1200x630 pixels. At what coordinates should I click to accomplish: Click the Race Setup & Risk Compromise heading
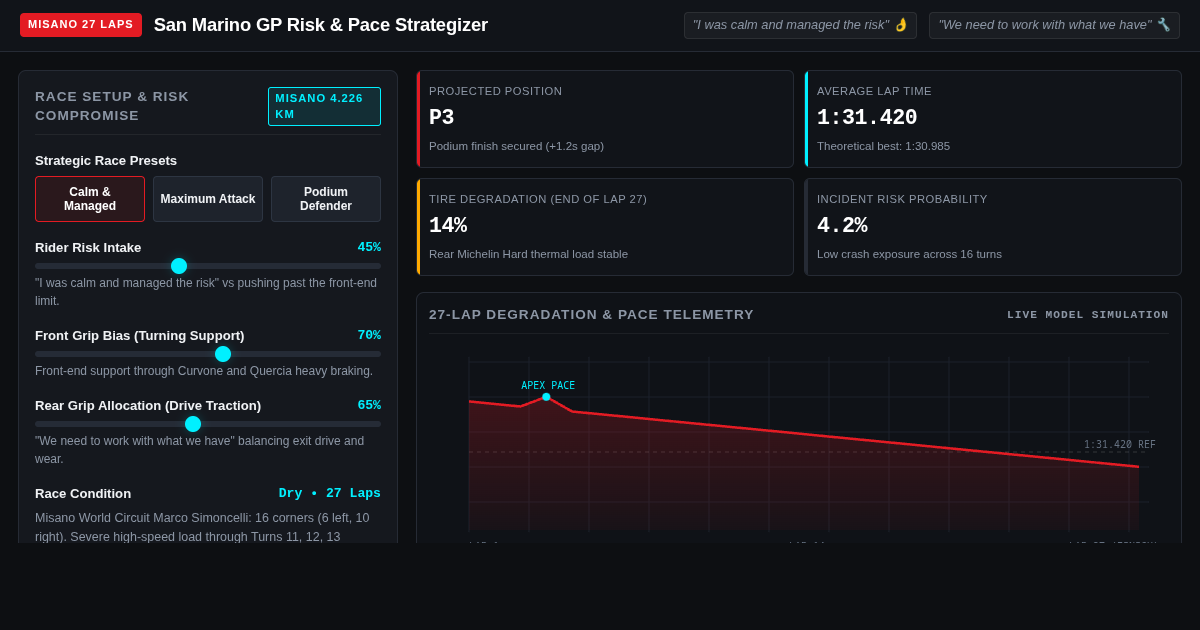coord(112,106)
